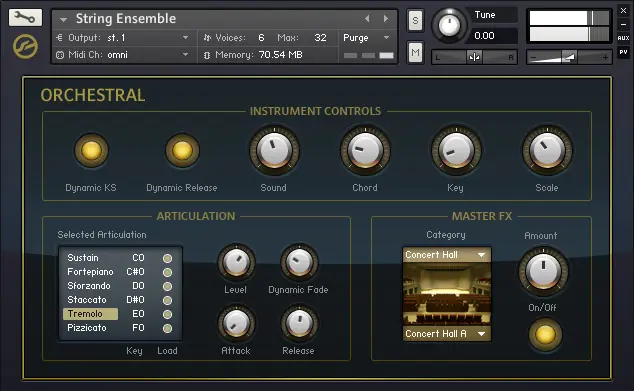
Task: Click the Sustain key value C0
Action: (x=138, y=258)
